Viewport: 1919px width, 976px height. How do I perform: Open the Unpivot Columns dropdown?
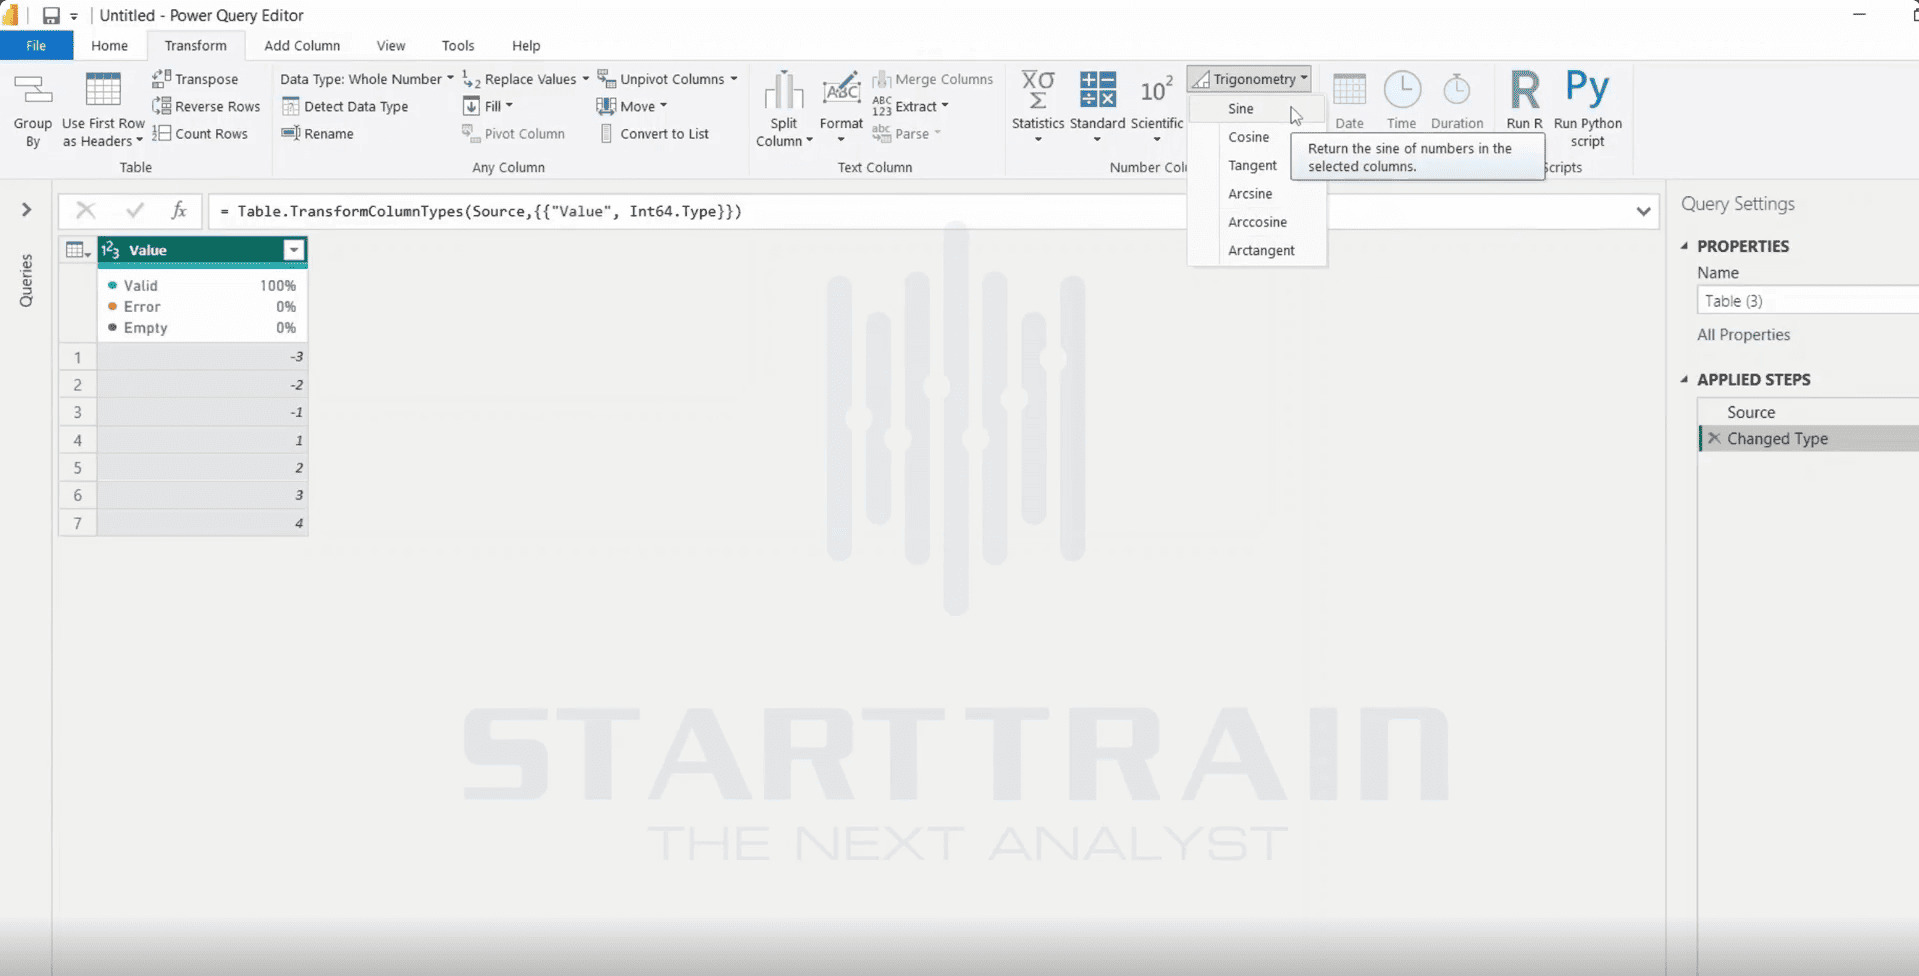[667, 79]
